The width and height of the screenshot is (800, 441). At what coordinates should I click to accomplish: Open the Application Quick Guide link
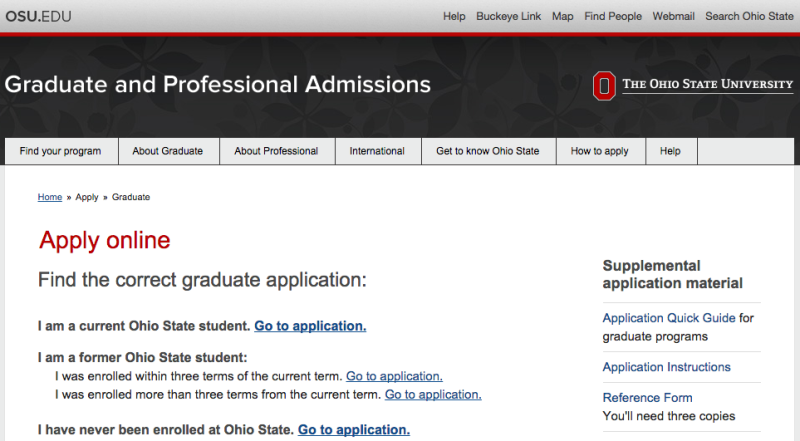(669, 318)
